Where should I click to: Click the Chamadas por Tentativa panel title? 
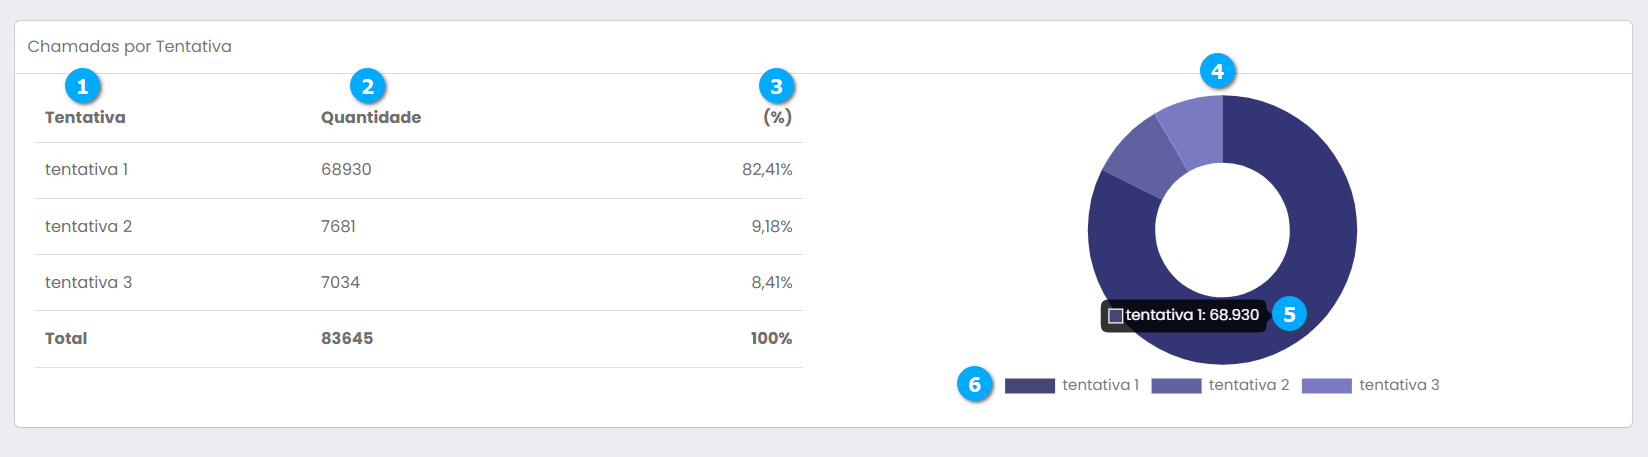click(x=129, y=47)
